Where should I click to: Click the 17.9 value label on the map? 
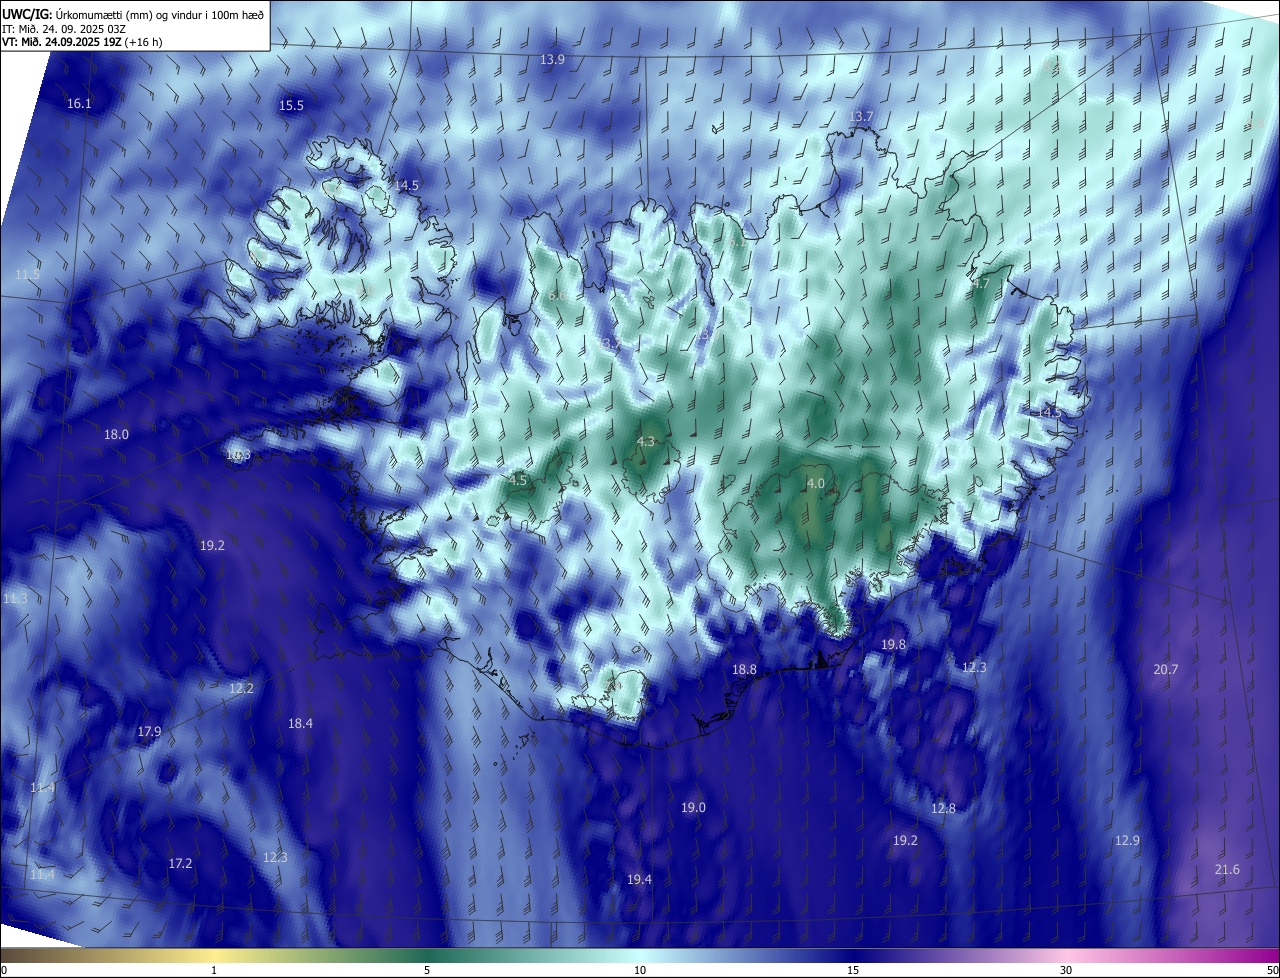(x=149, y=732)
